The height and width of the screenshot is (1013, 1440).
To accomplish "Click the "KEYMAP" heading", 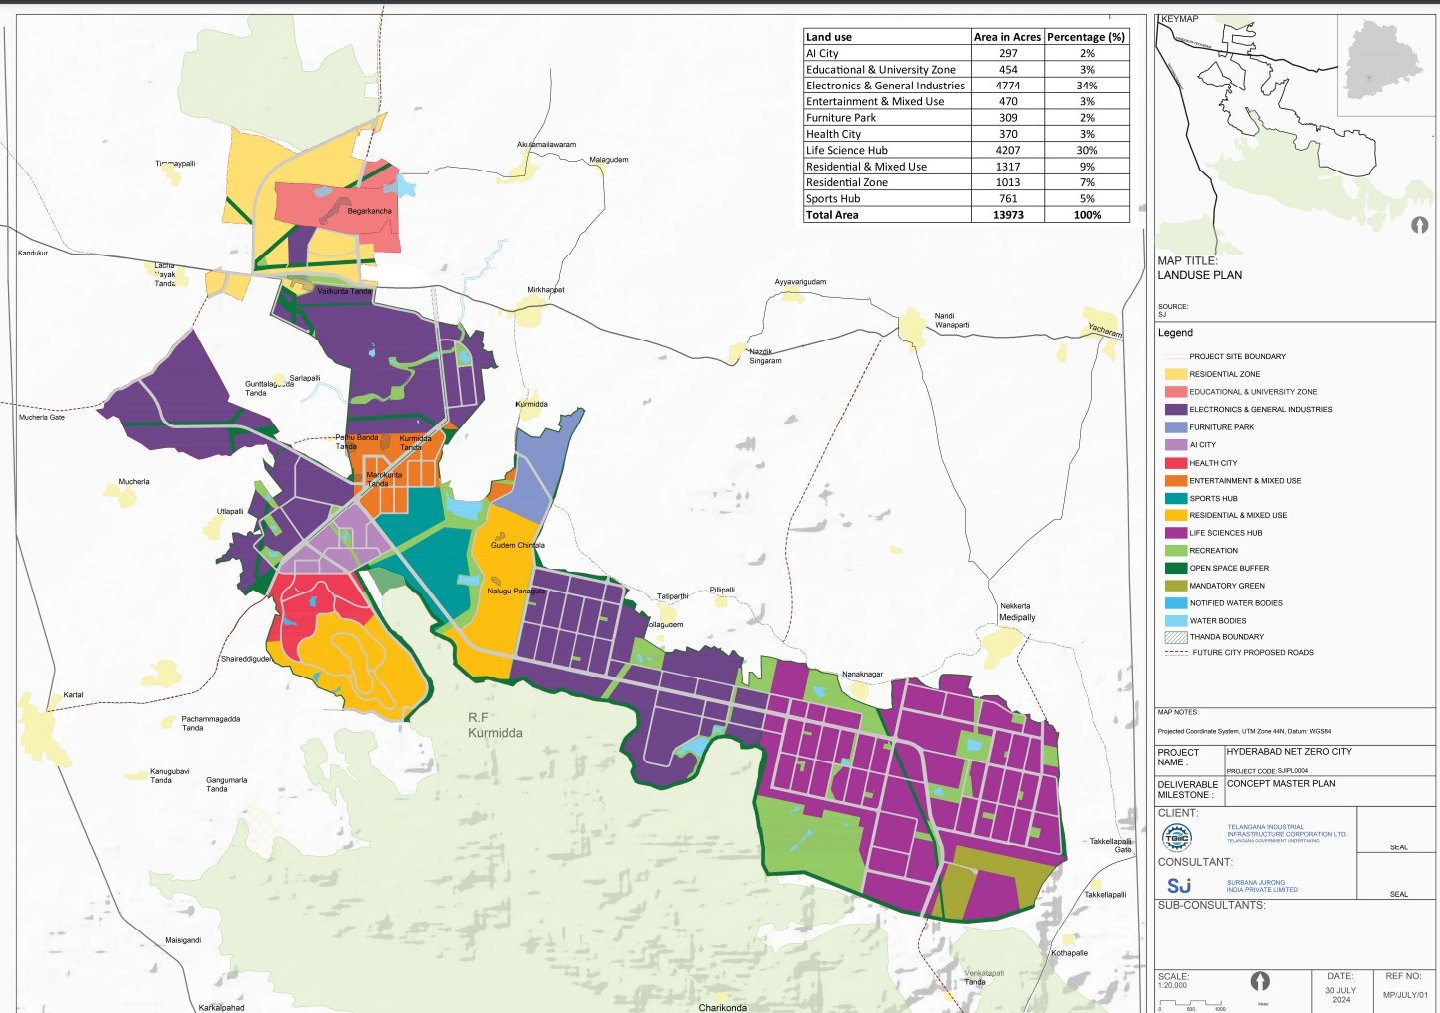I will 1180,19.
